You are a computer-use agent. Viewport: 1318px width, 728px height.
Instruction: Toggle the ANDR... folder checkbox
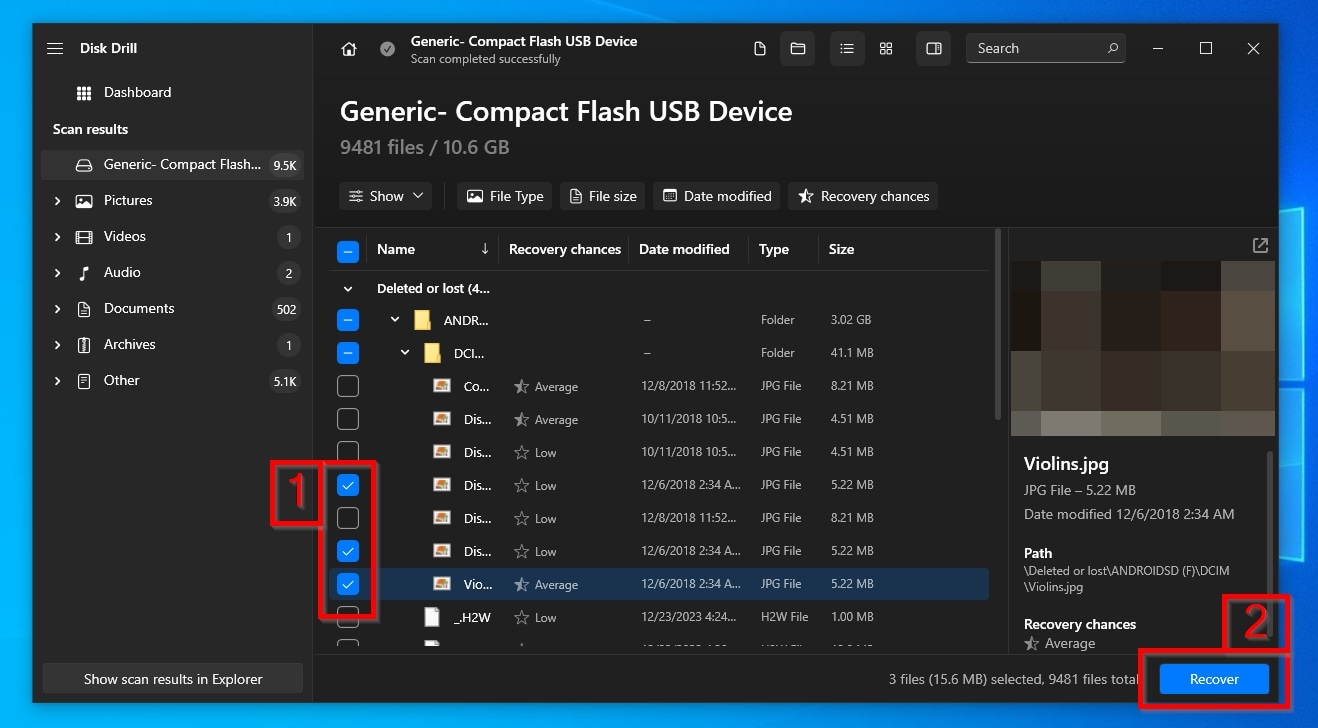[348, 321]
